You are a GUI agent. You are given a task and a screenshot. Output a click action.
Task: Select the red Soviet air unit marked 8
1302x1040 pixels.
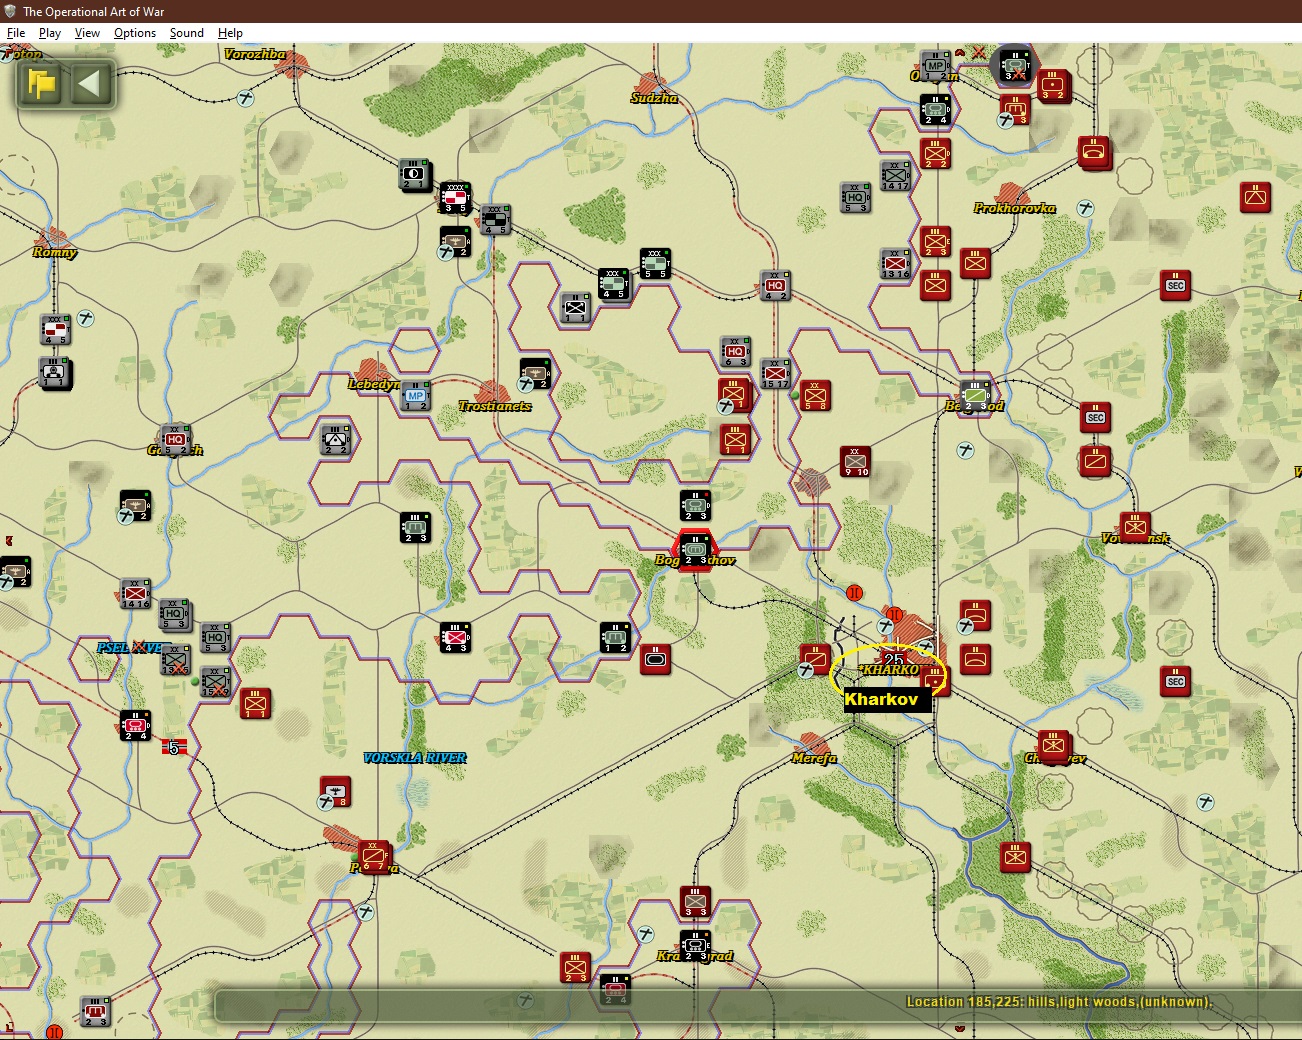tap(335, 792)
